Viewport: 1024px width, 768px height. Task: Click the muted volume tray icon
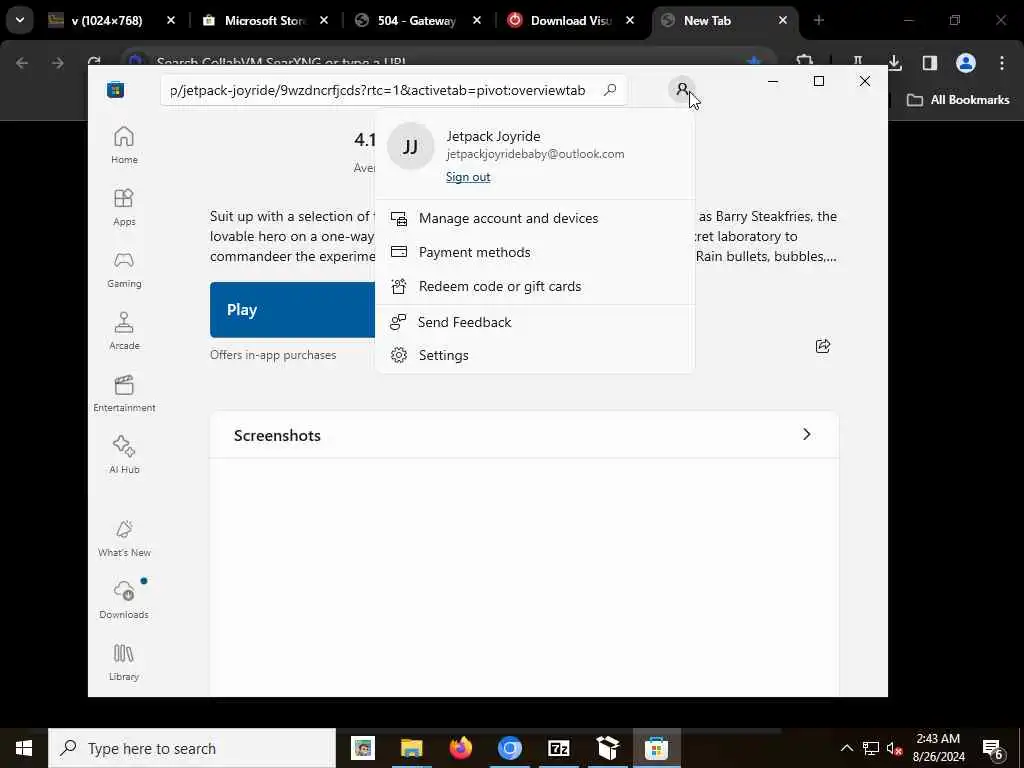coord(895,748)
